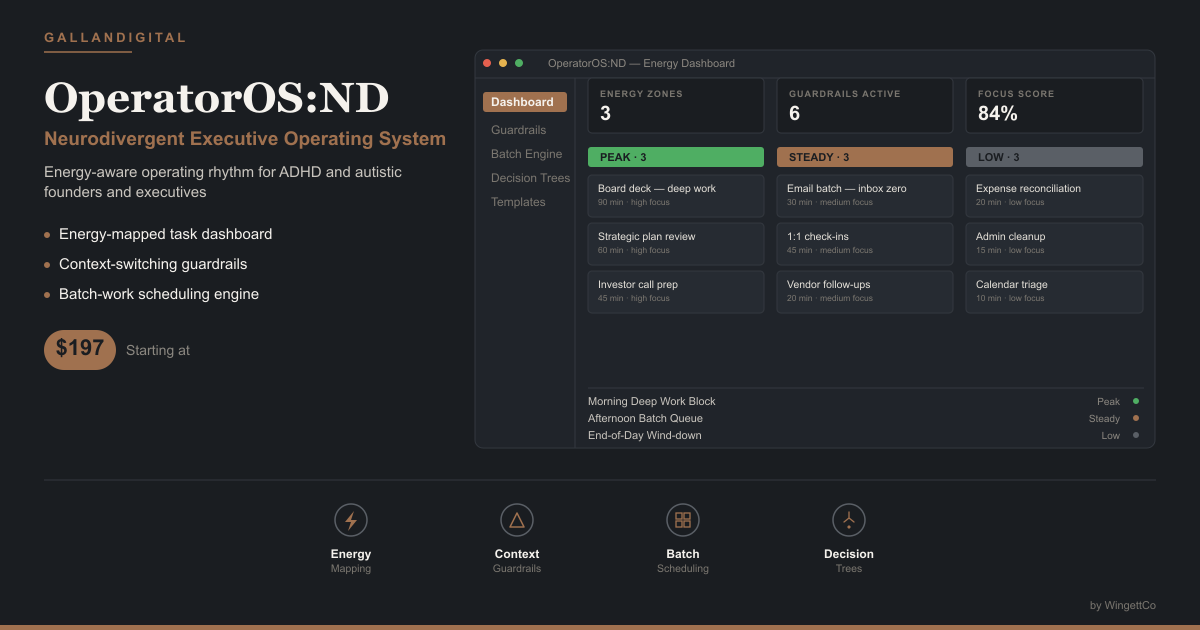Image resolution: width=1200 pixels, height=630 pixels.
Task: Select the Afternoon Batch Queue row
Action: pyautogui.click(x=865, y=418)
